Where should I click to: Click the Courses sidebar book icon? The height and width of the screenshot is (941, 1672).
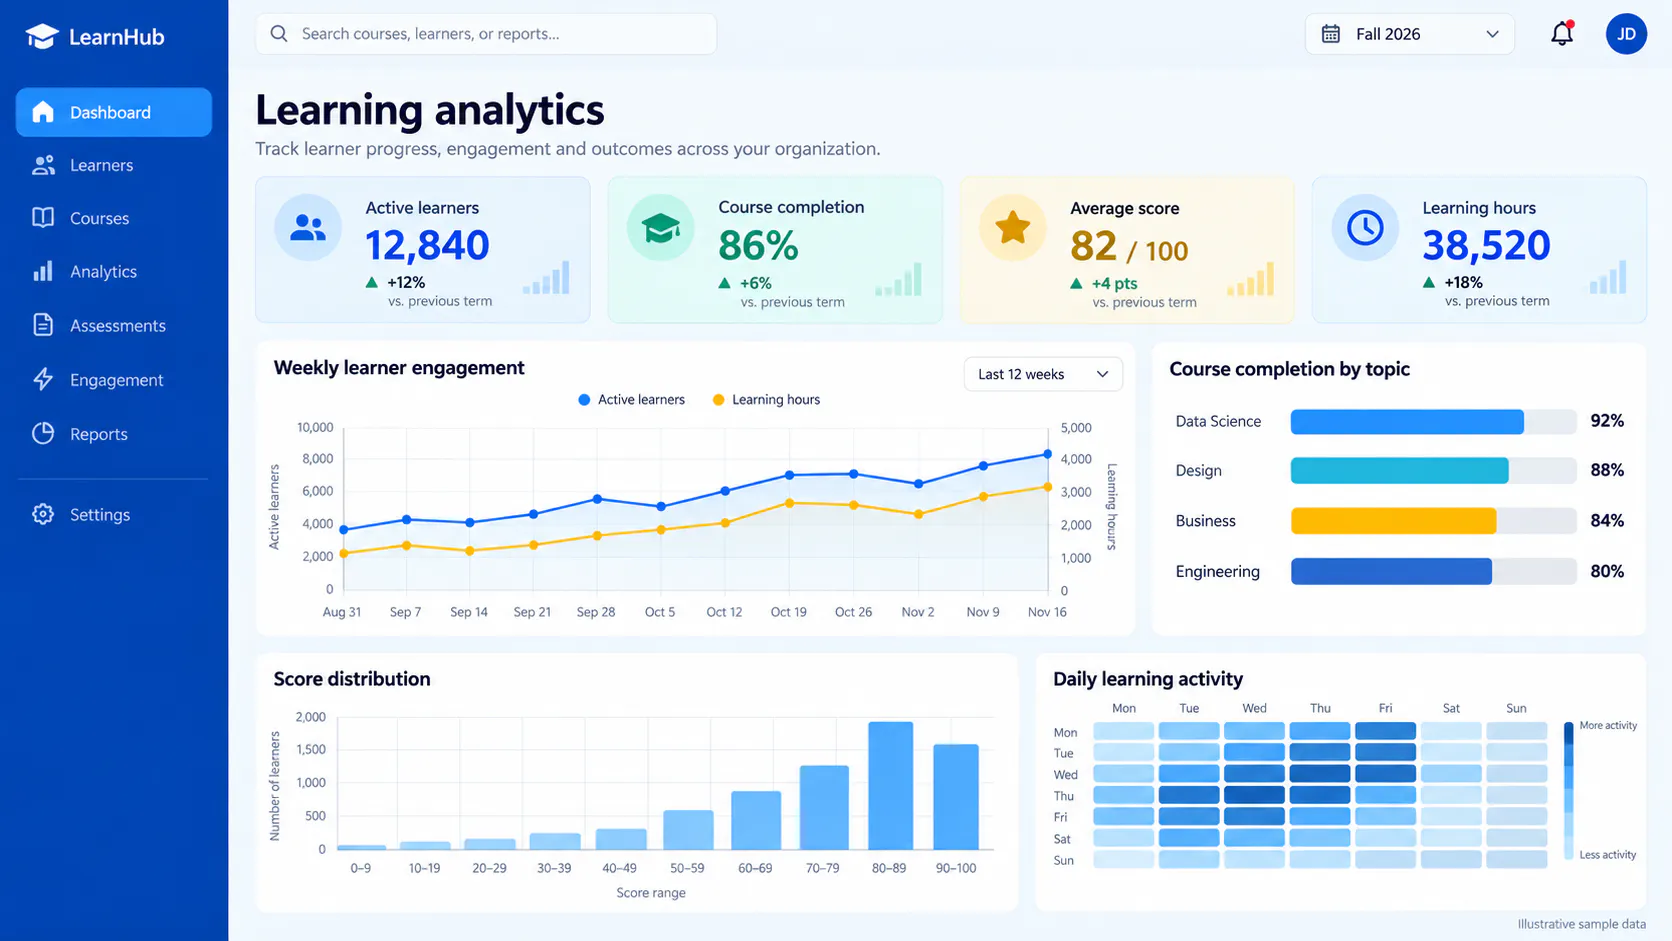tap(43, 218)
